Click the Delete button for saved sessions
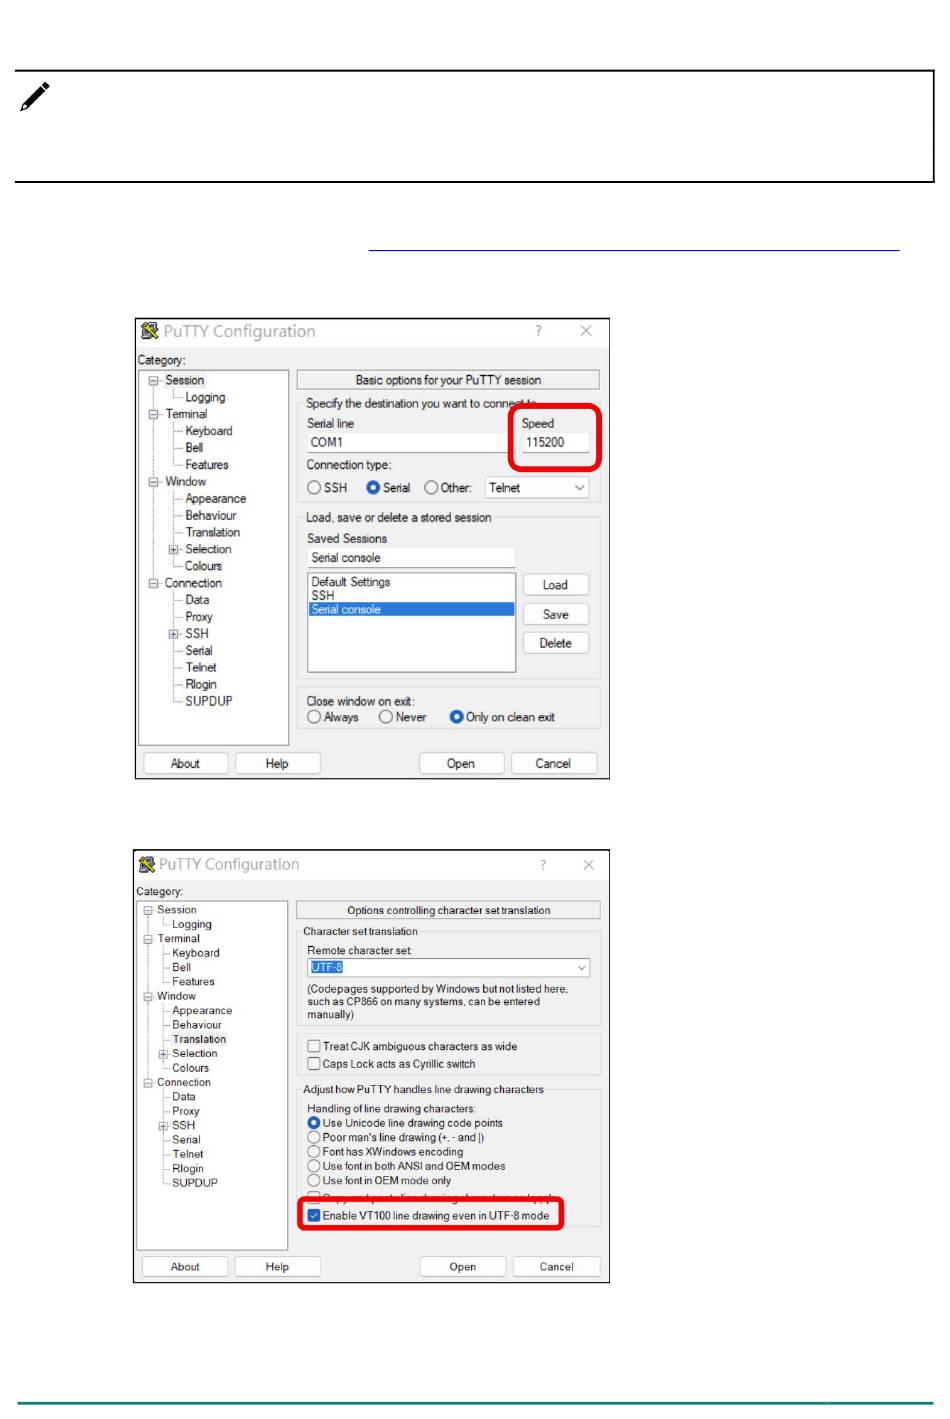The width and height of the screenshot is (950, 1419). point(555,643)
